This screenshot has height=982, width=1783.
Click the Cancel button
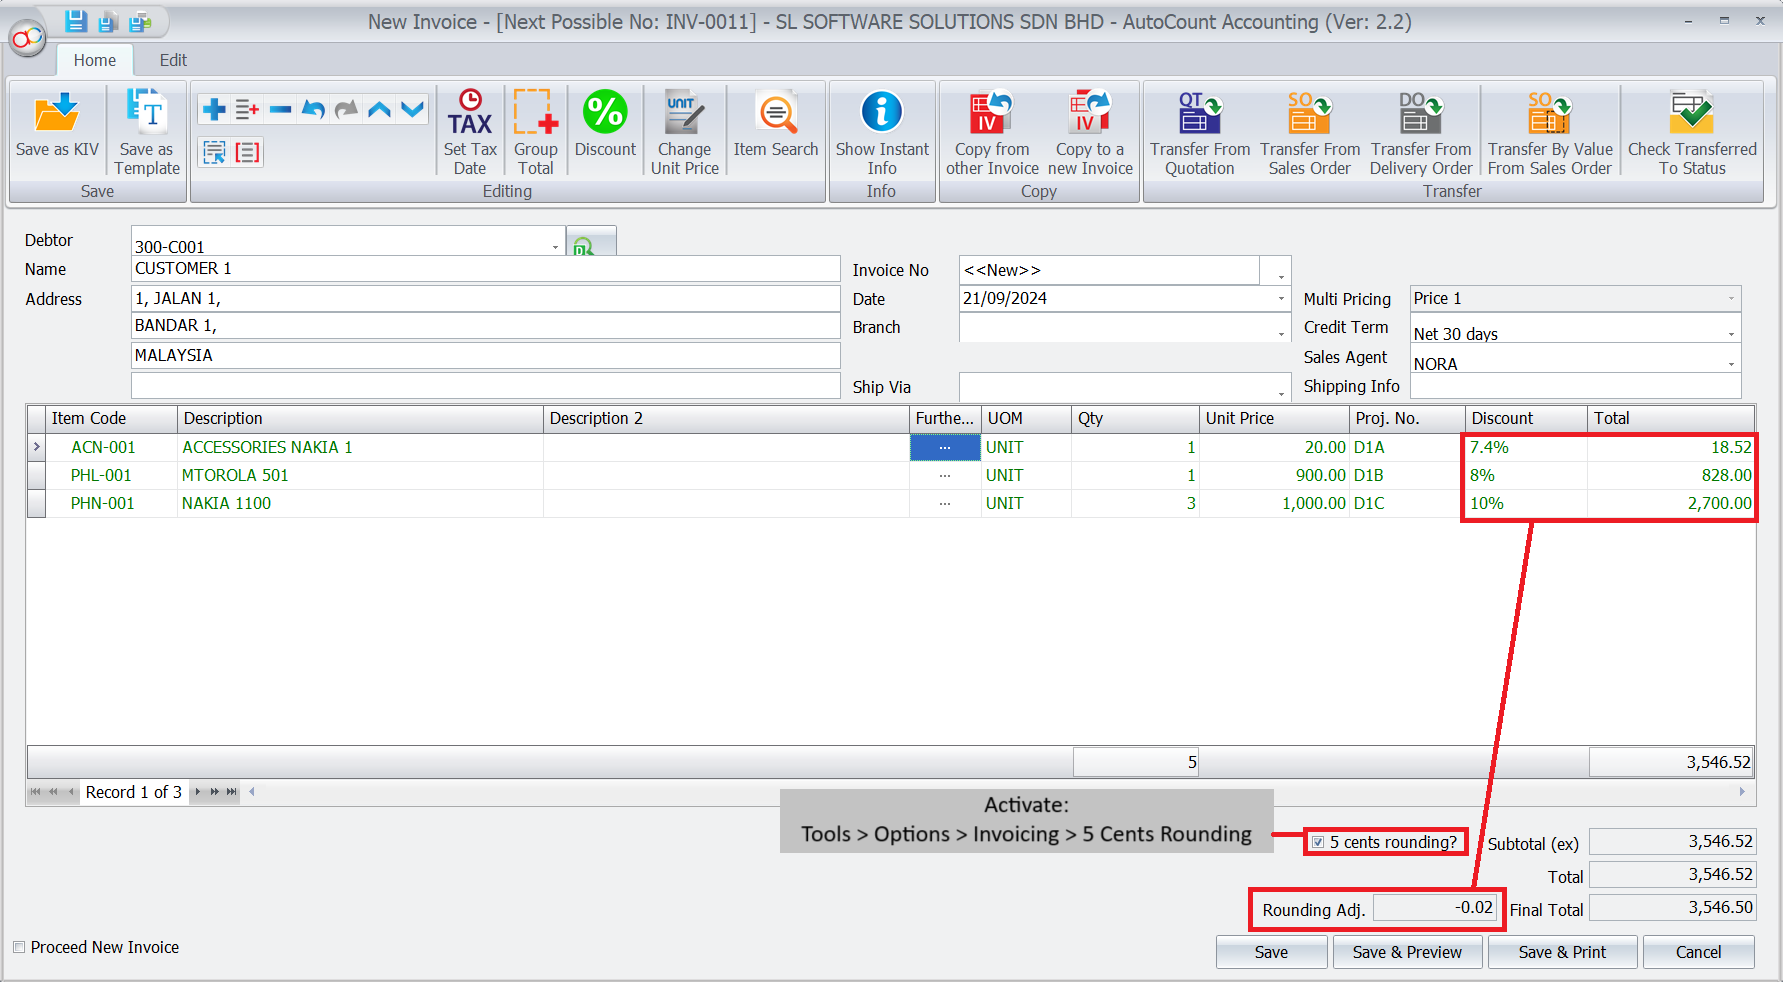pos(1698,952)
